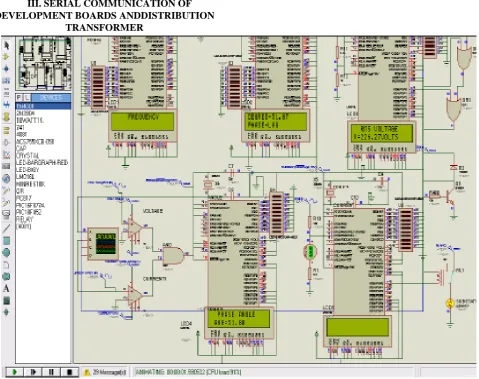This screenshot has height=379, width=479.
Task: Click the animating status bar text
Action: pyautogui.click(x=188, y=372)
